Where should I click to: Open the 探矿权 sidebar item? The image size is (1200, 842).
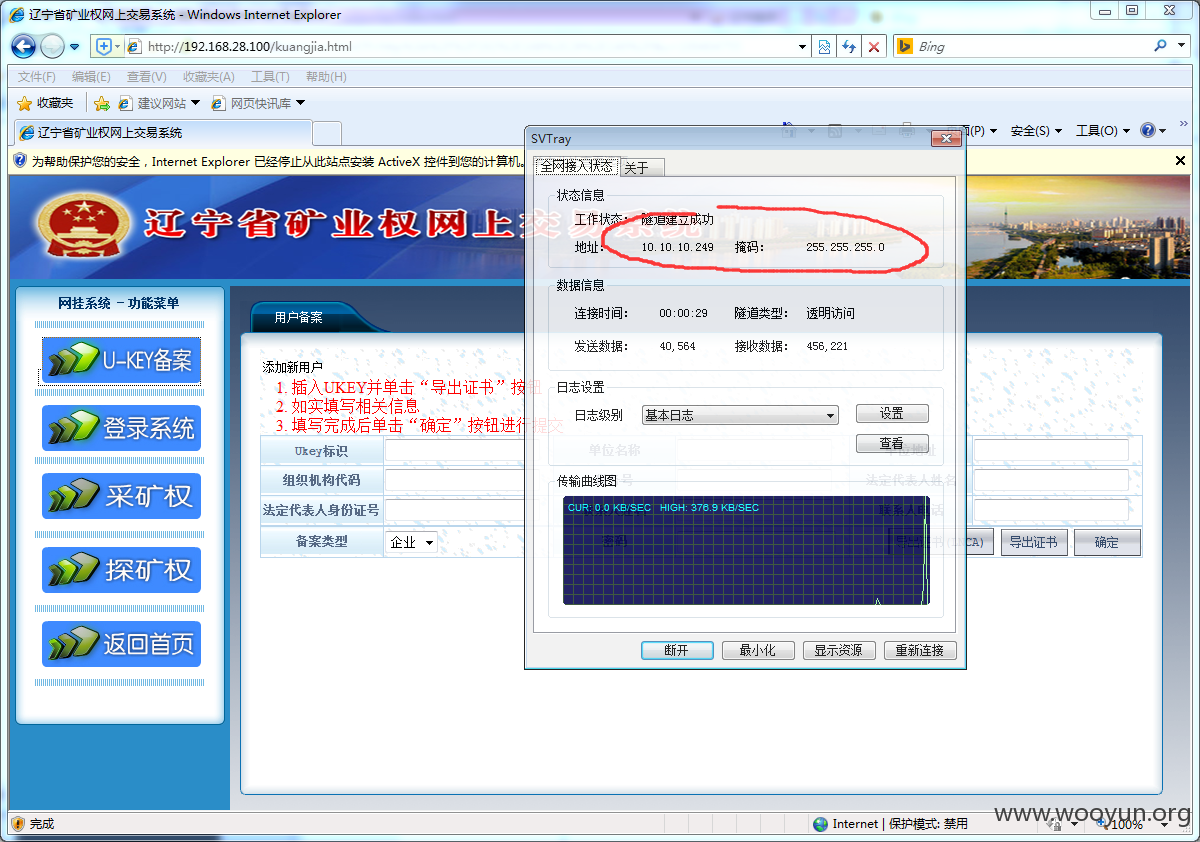point(121,570)
